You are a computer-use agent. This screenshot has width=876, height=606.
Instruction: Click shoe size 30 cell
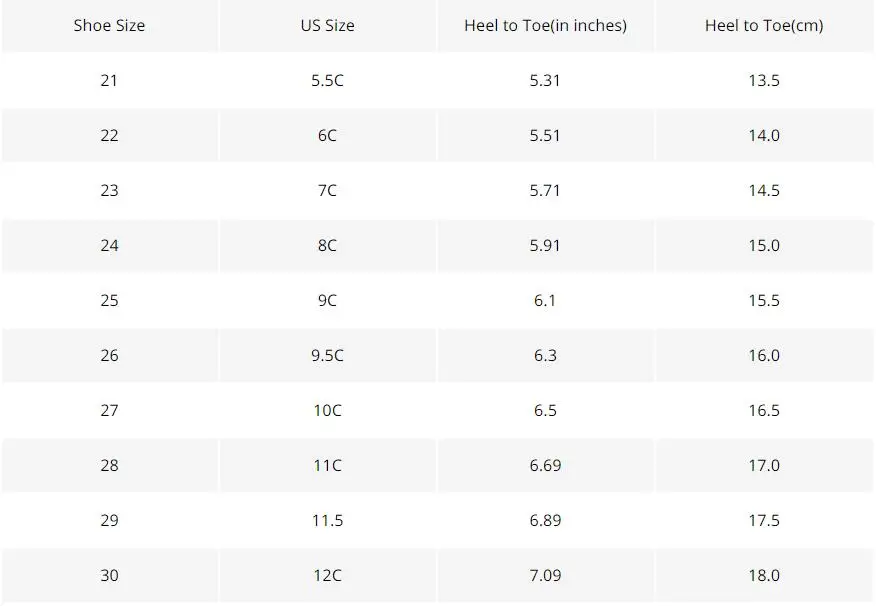tap(109, 575)
